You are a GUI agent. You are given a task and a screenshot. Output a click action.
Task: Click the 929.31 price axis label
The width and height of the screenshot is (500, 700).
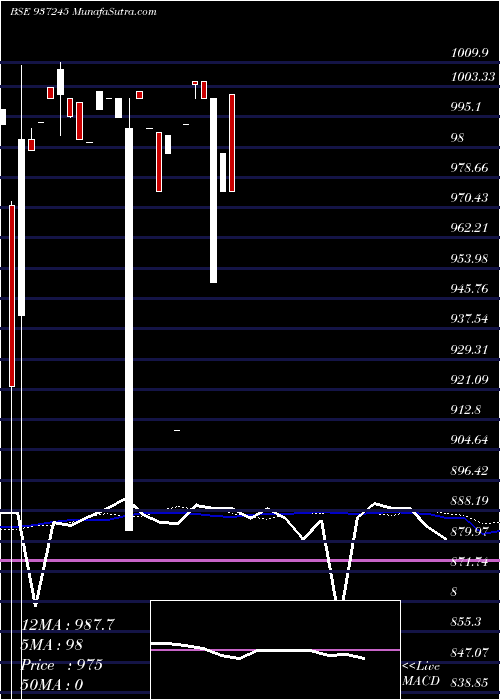click(470, 349)
